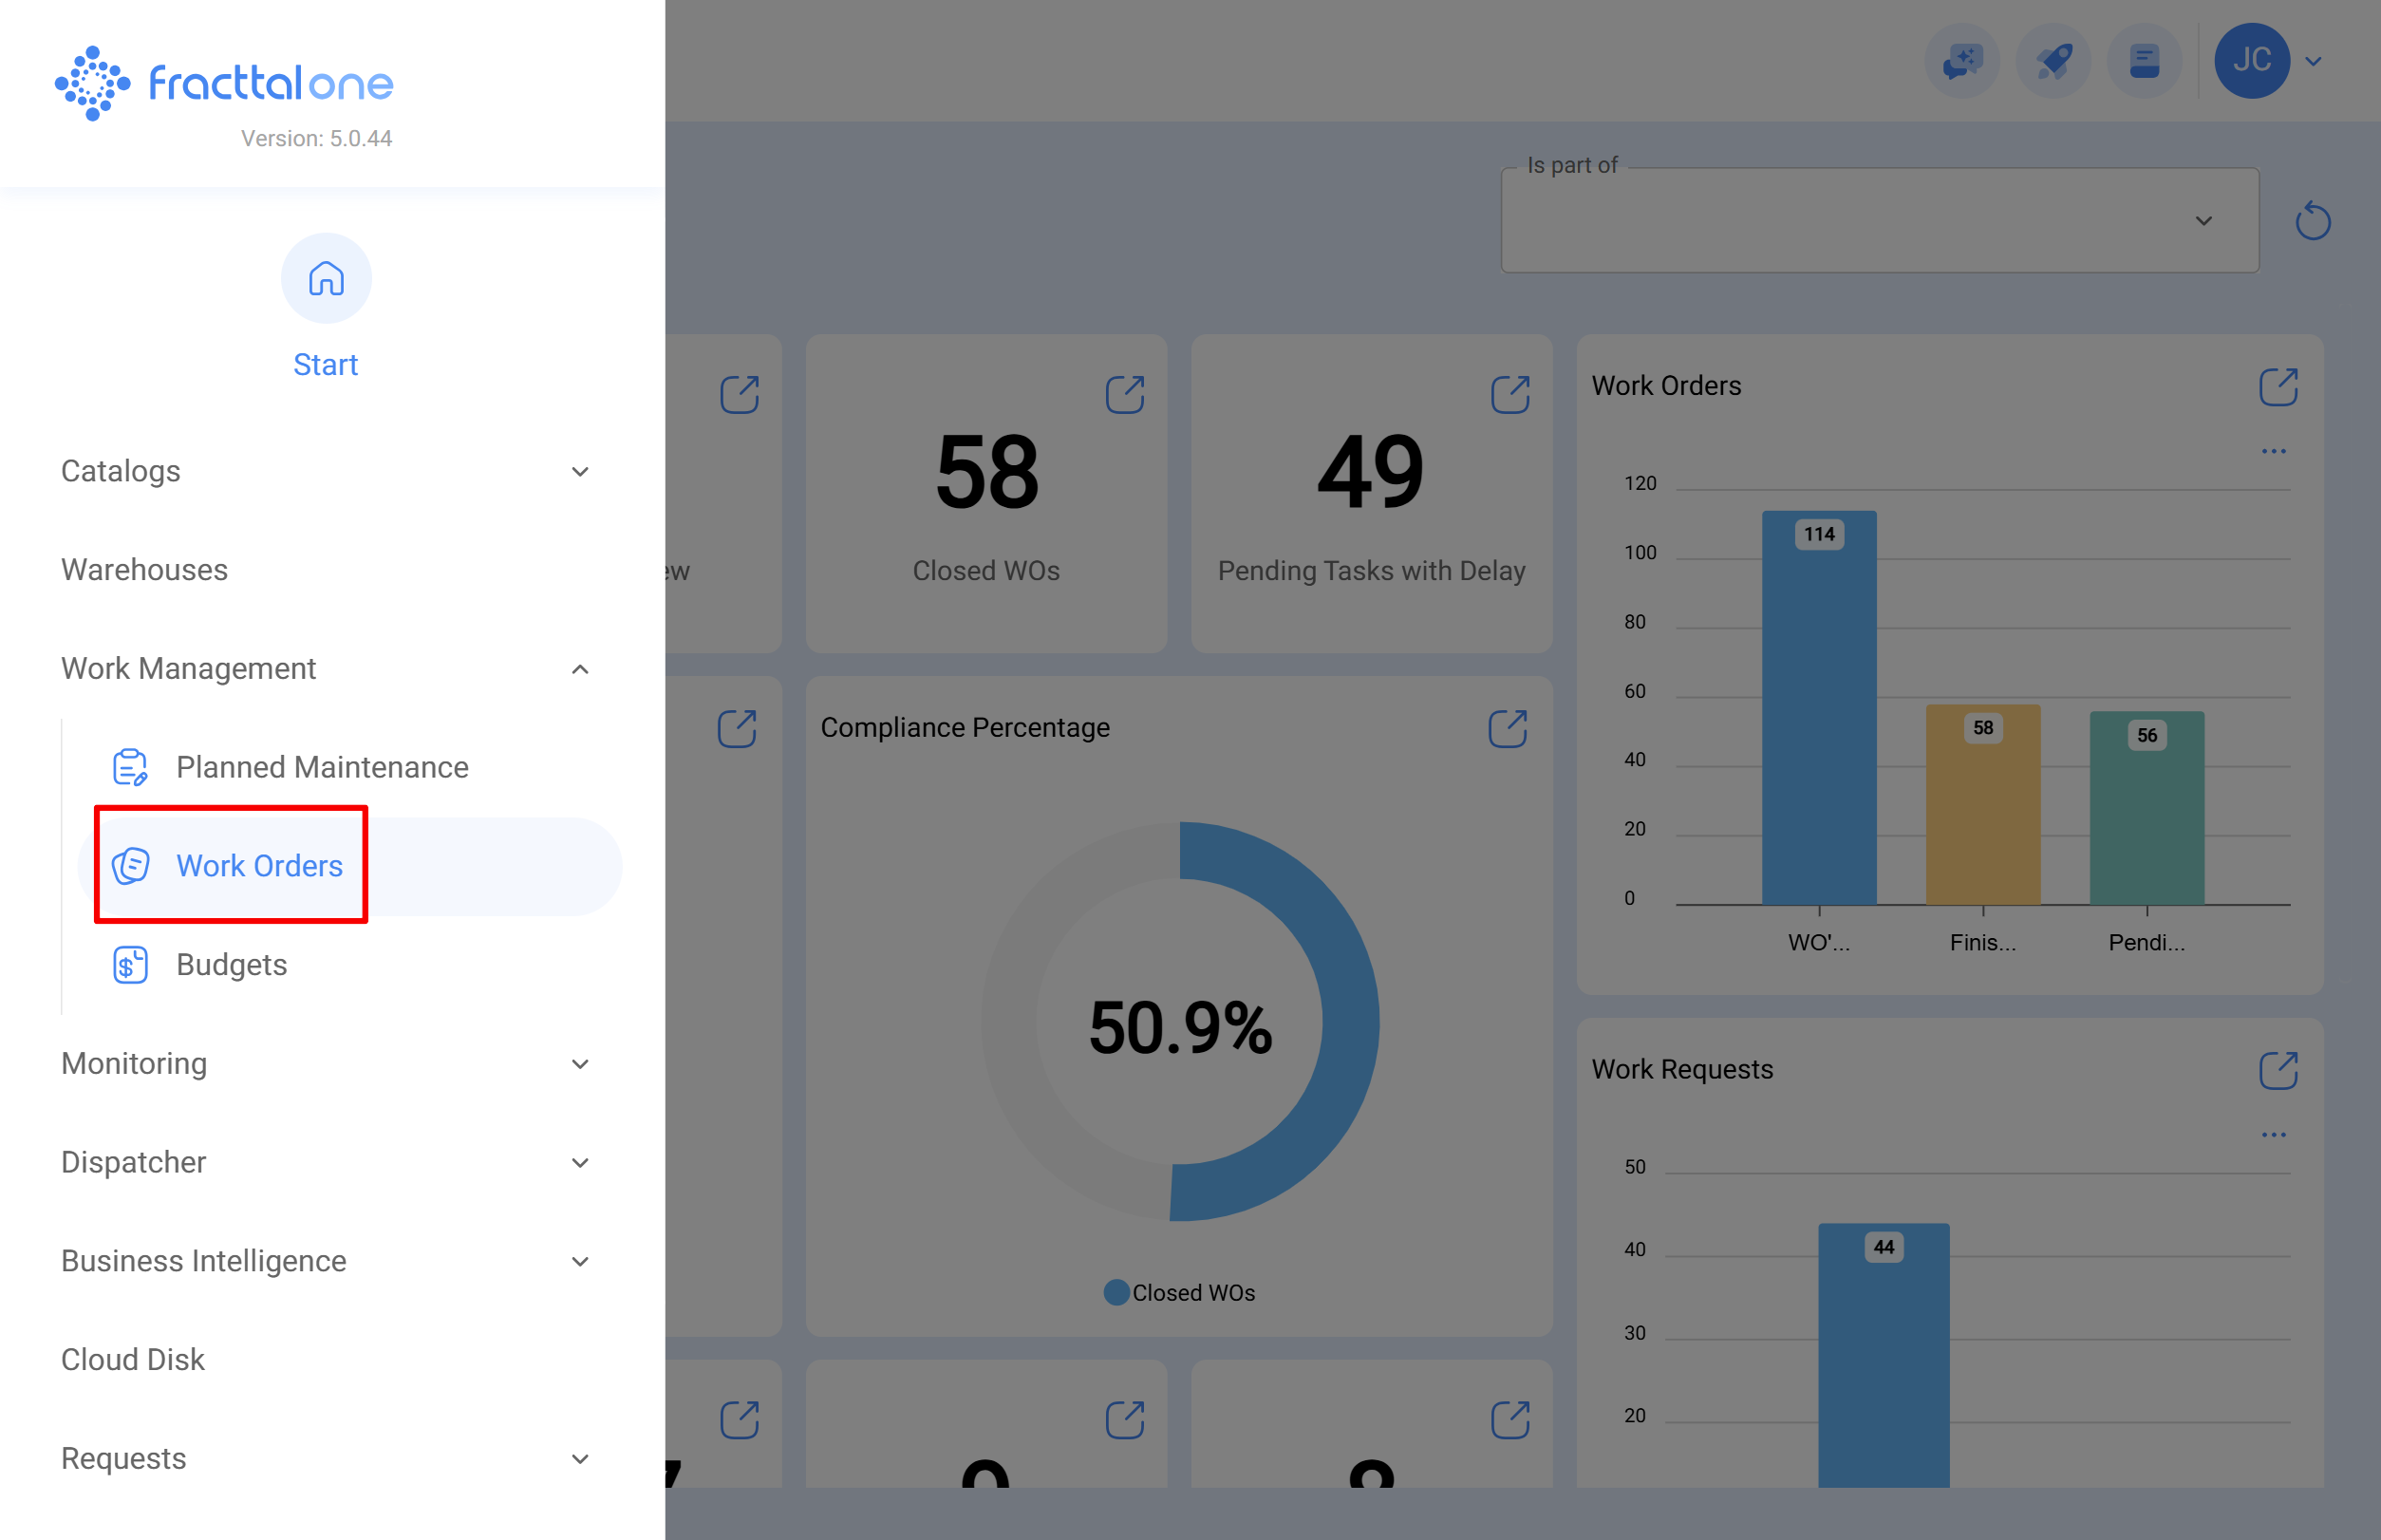Image resolution: width=2381 pixels, height=1540 pixels.
Task: Click the Budgets dollar icon
Action: pos(130,965)
